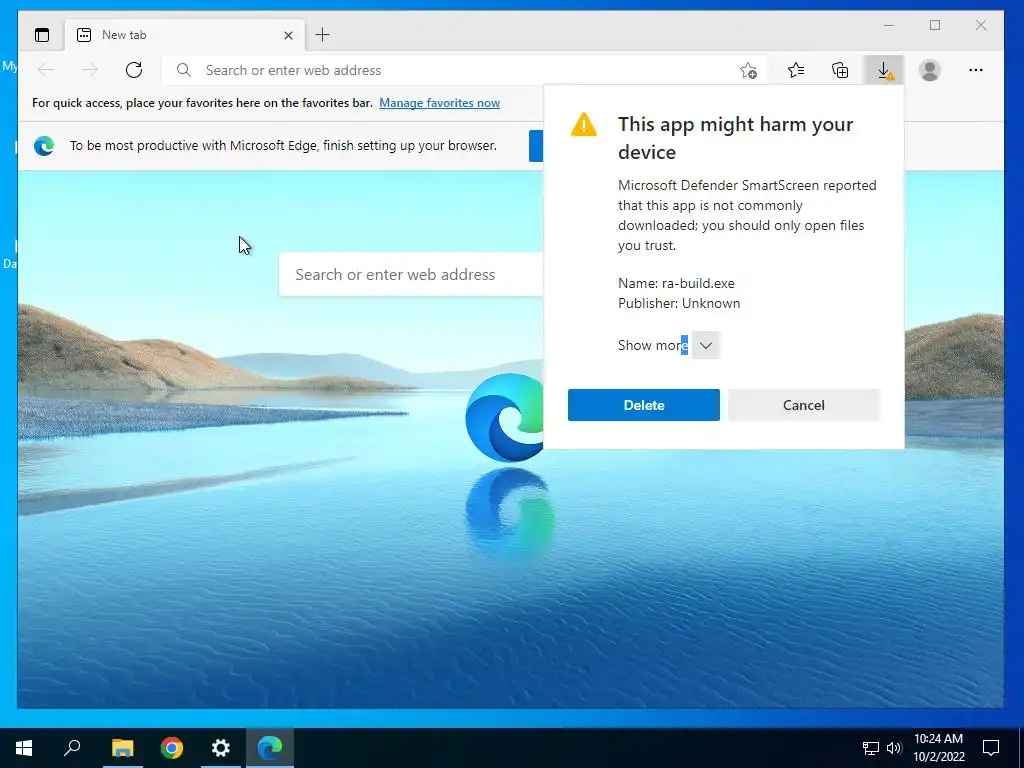Screen dimensions: 1024x768
Task: Open the notification center icon
Action: 991,748
